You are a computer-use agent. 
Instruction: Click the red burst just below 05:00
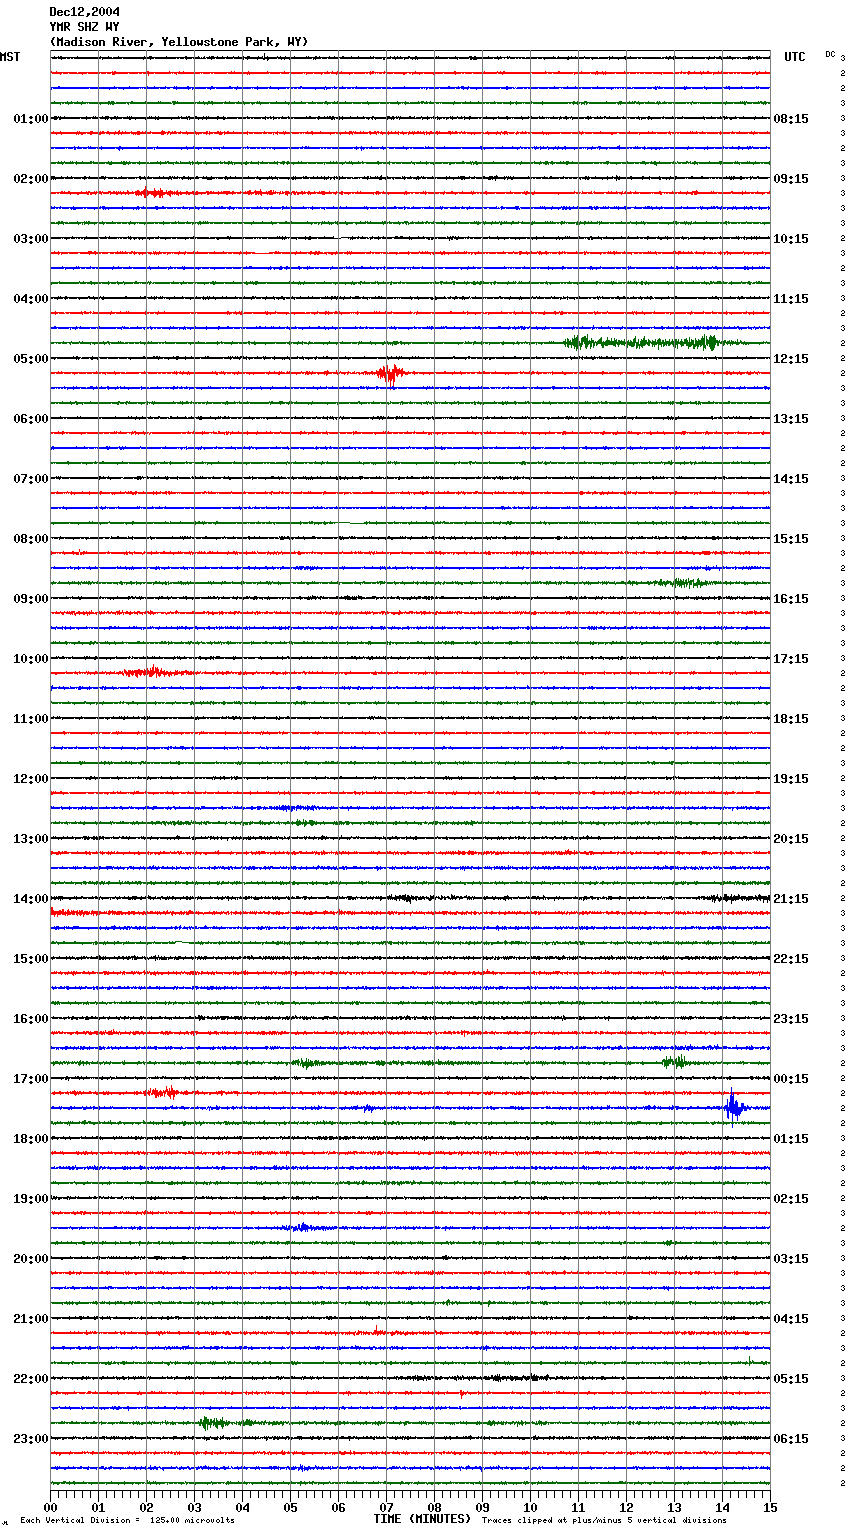(x=390, y=374)
